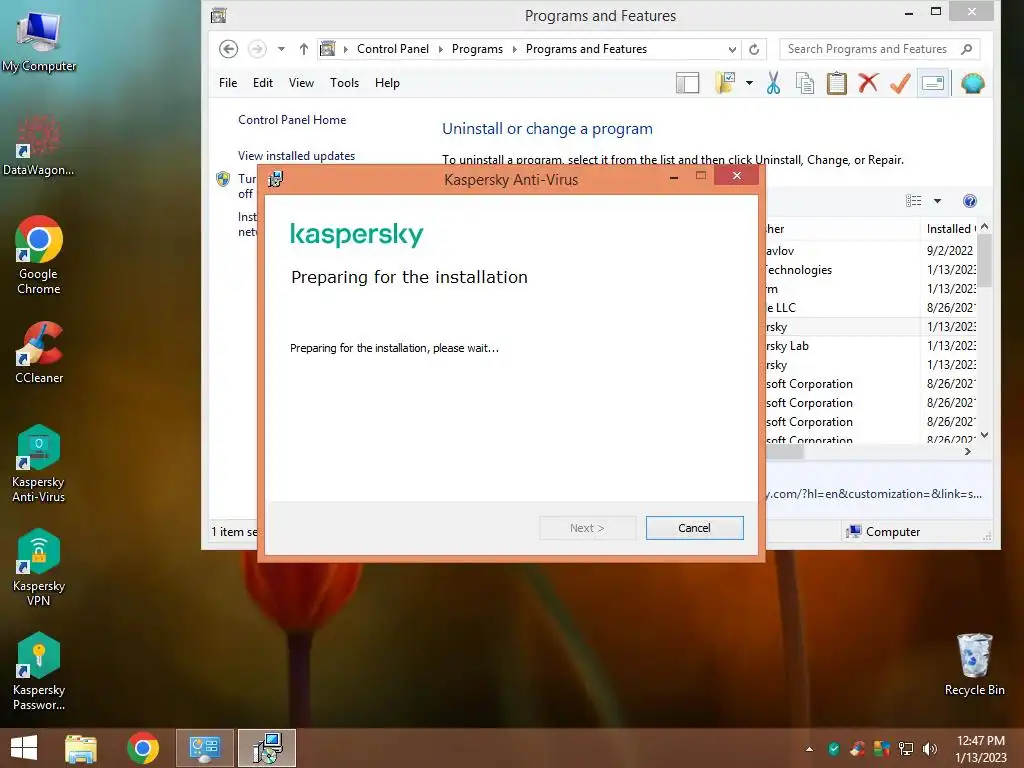Click the blue Help question mark
1024x768 pixels.
pos(970,201)
